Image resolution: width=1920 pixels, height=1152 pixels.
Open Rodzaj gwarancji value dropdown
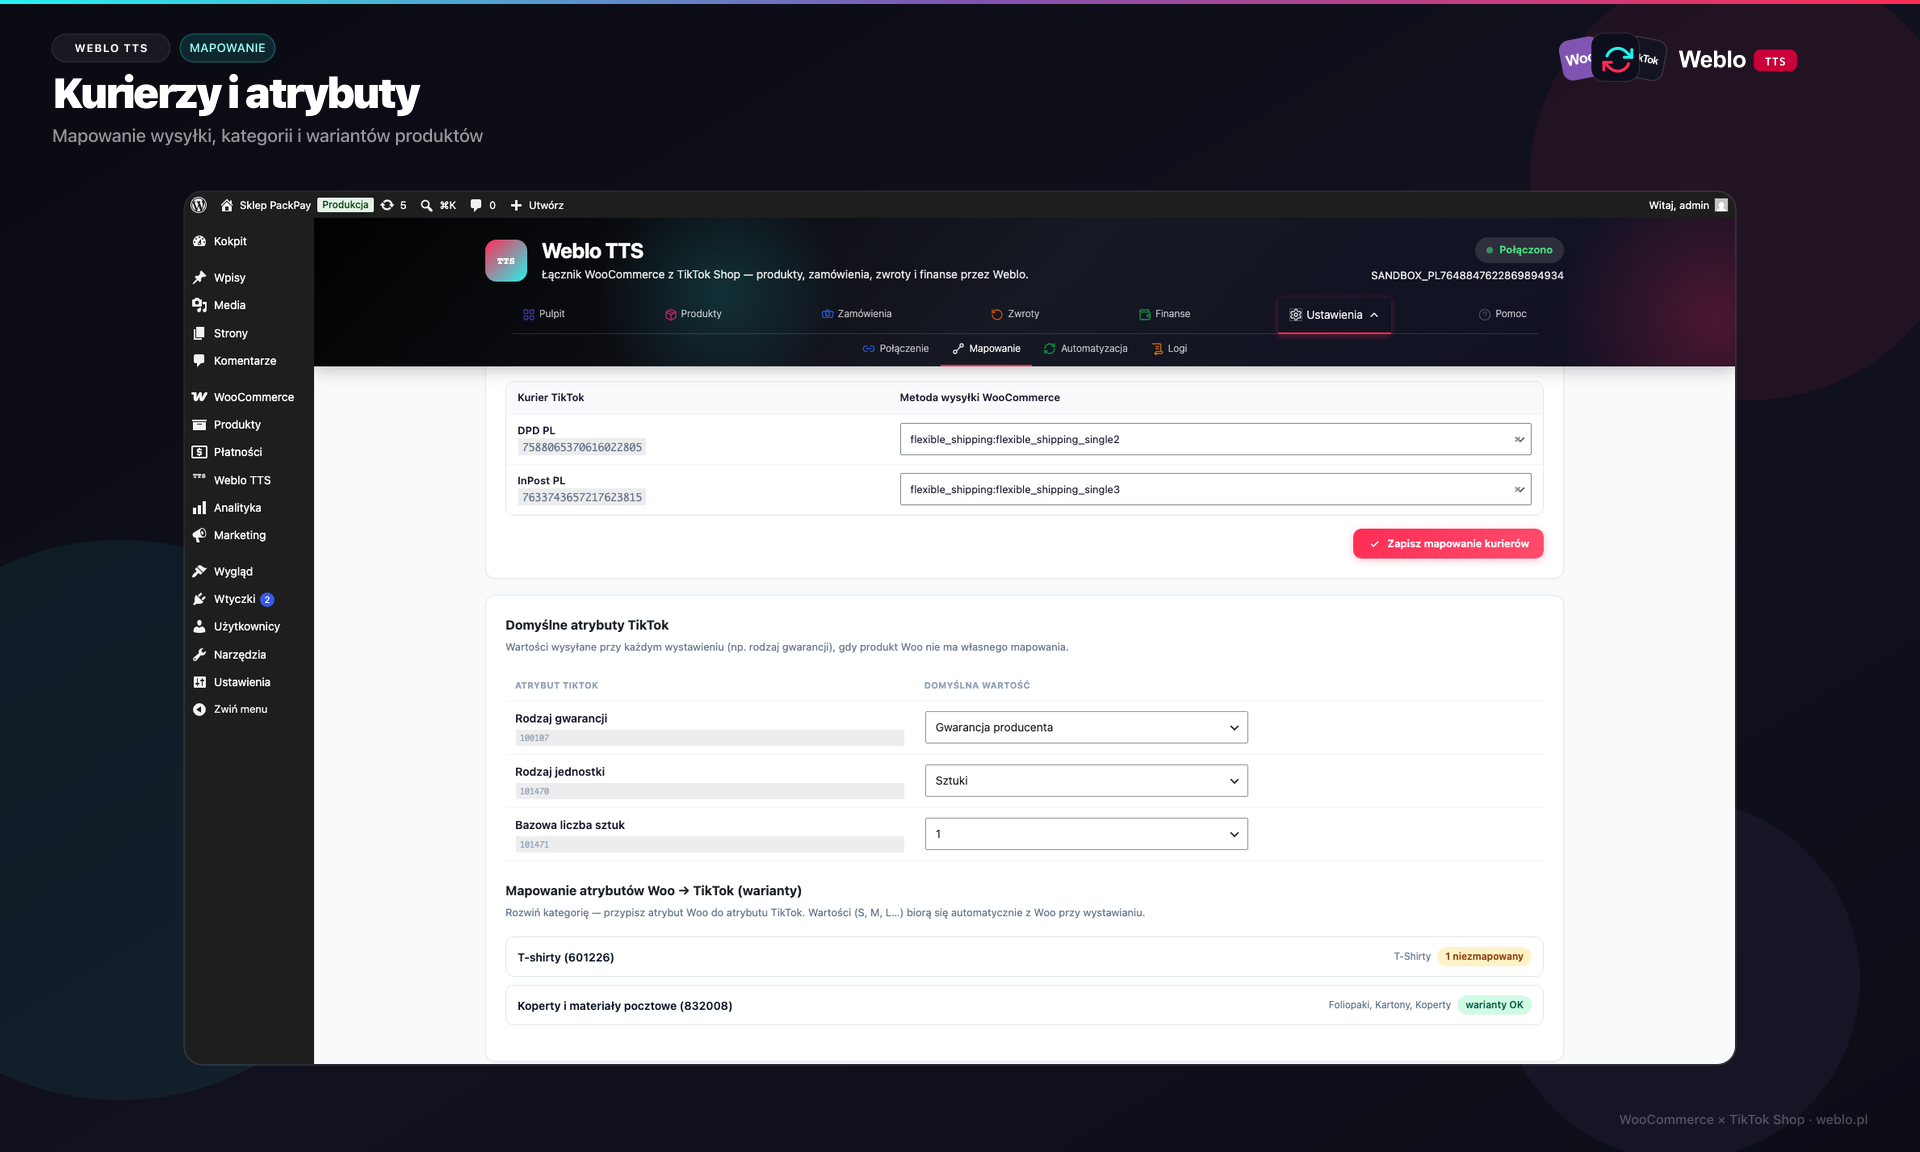[1086, 727]
